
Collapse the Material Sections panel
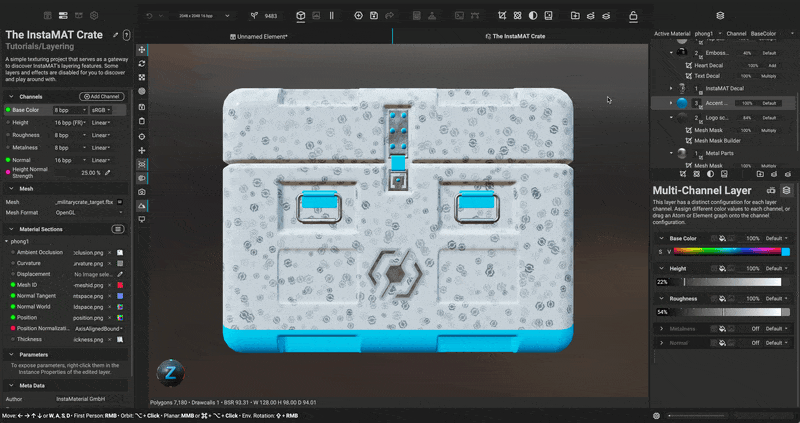(x=12, y=229)
